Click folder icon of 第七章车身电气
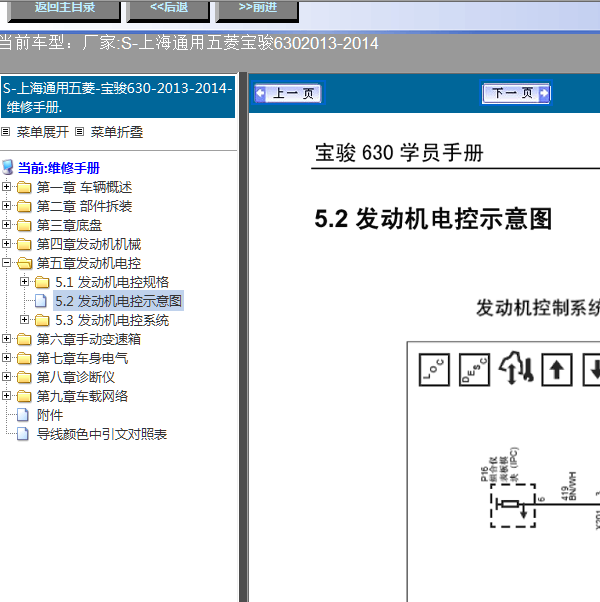 24,358
